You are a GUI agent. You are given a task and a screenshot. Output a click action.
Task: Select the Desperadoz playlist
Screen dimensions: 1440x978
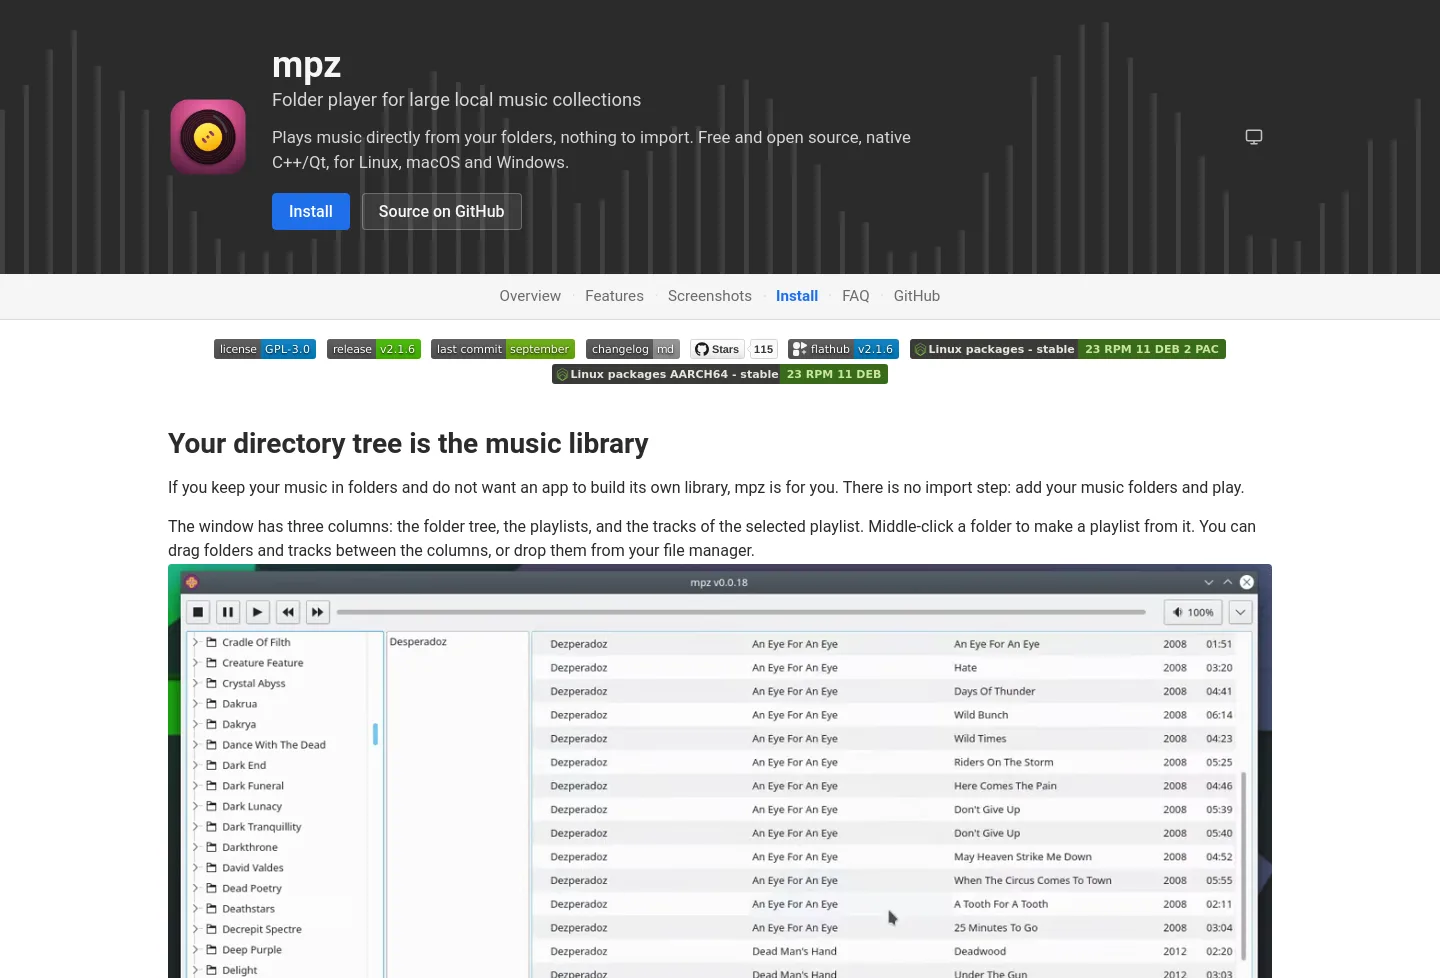pyautogui.click(x=418, y=642)
